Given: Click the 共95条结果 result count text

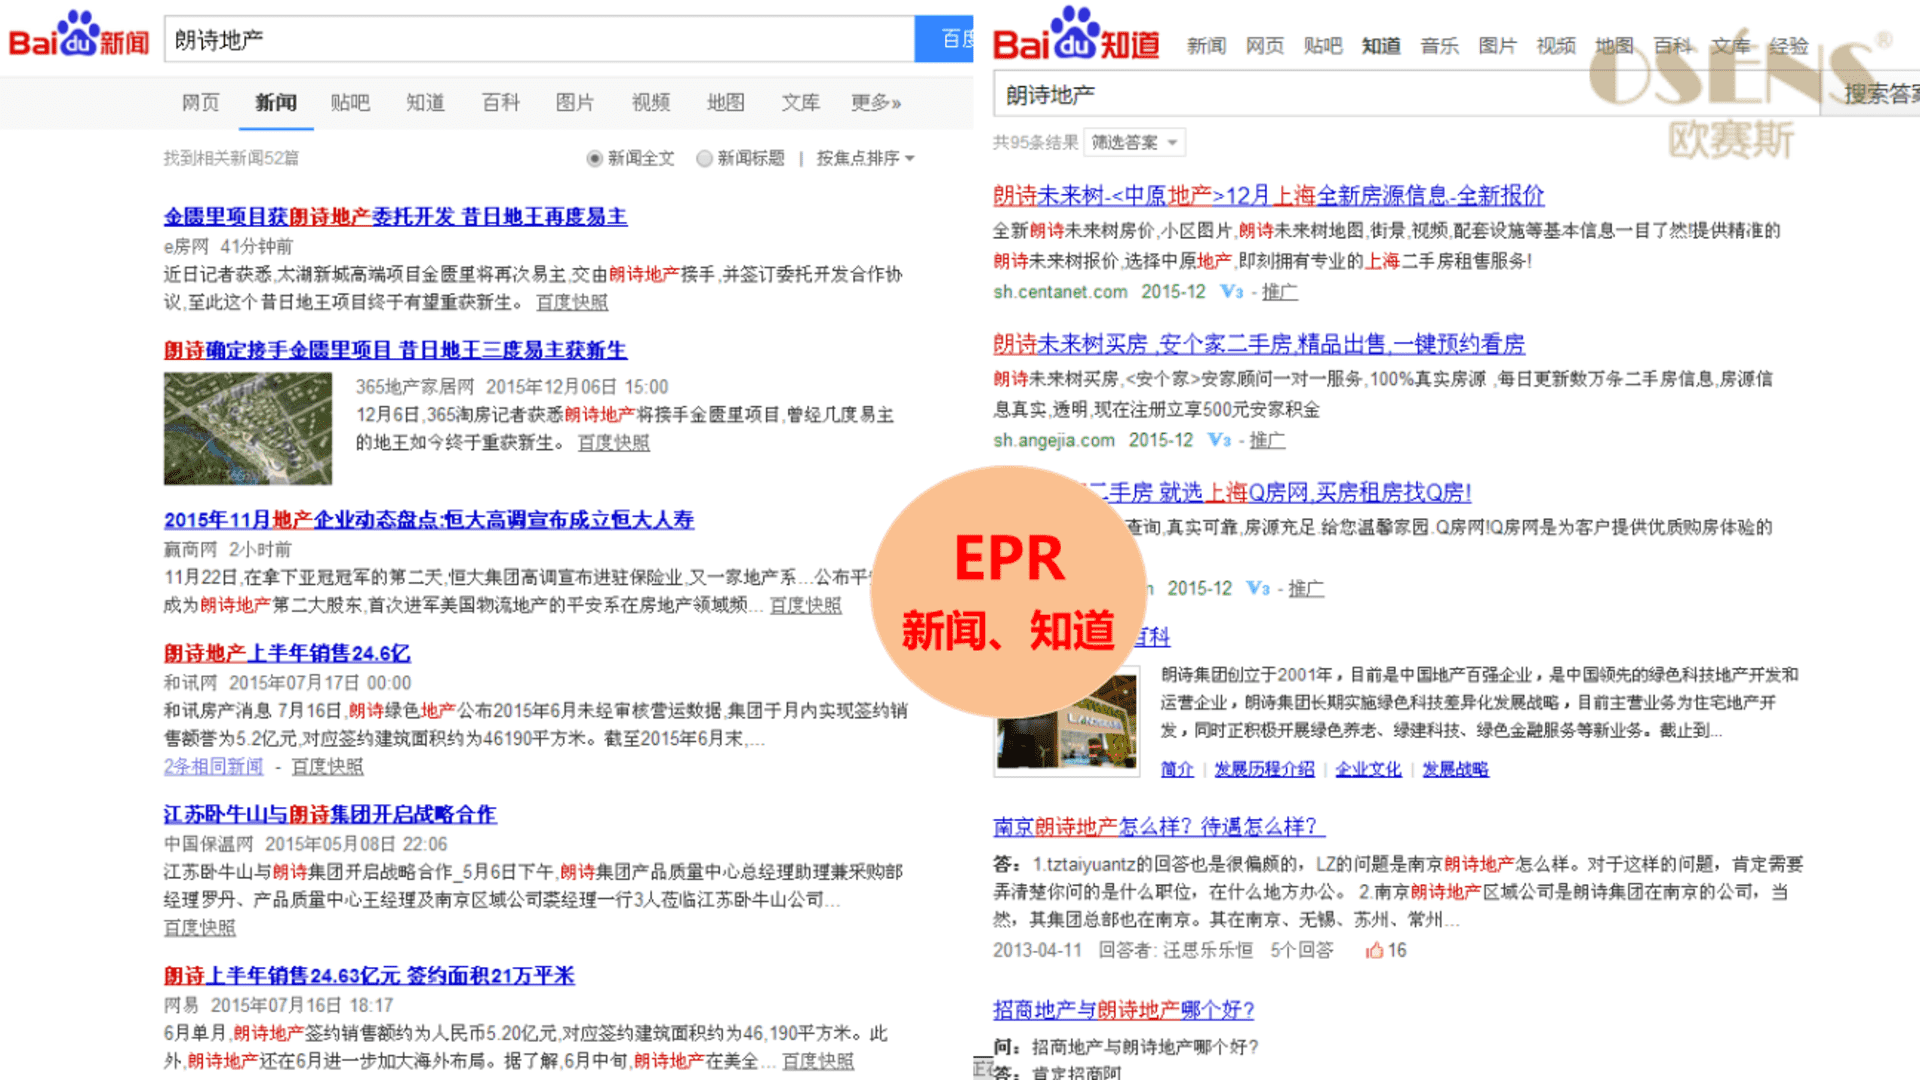Looking at the screenshot, I should coord(1035,142).
